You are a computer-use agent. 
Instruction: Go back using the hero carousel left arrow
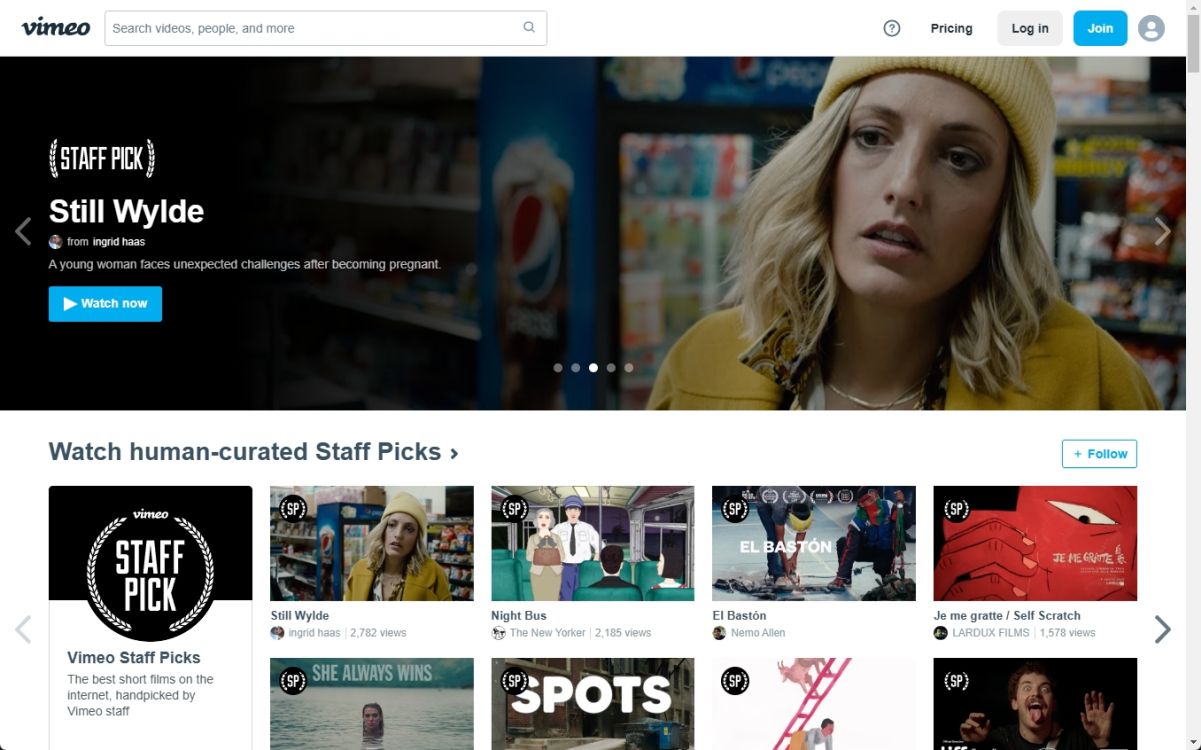coord(23,231)
